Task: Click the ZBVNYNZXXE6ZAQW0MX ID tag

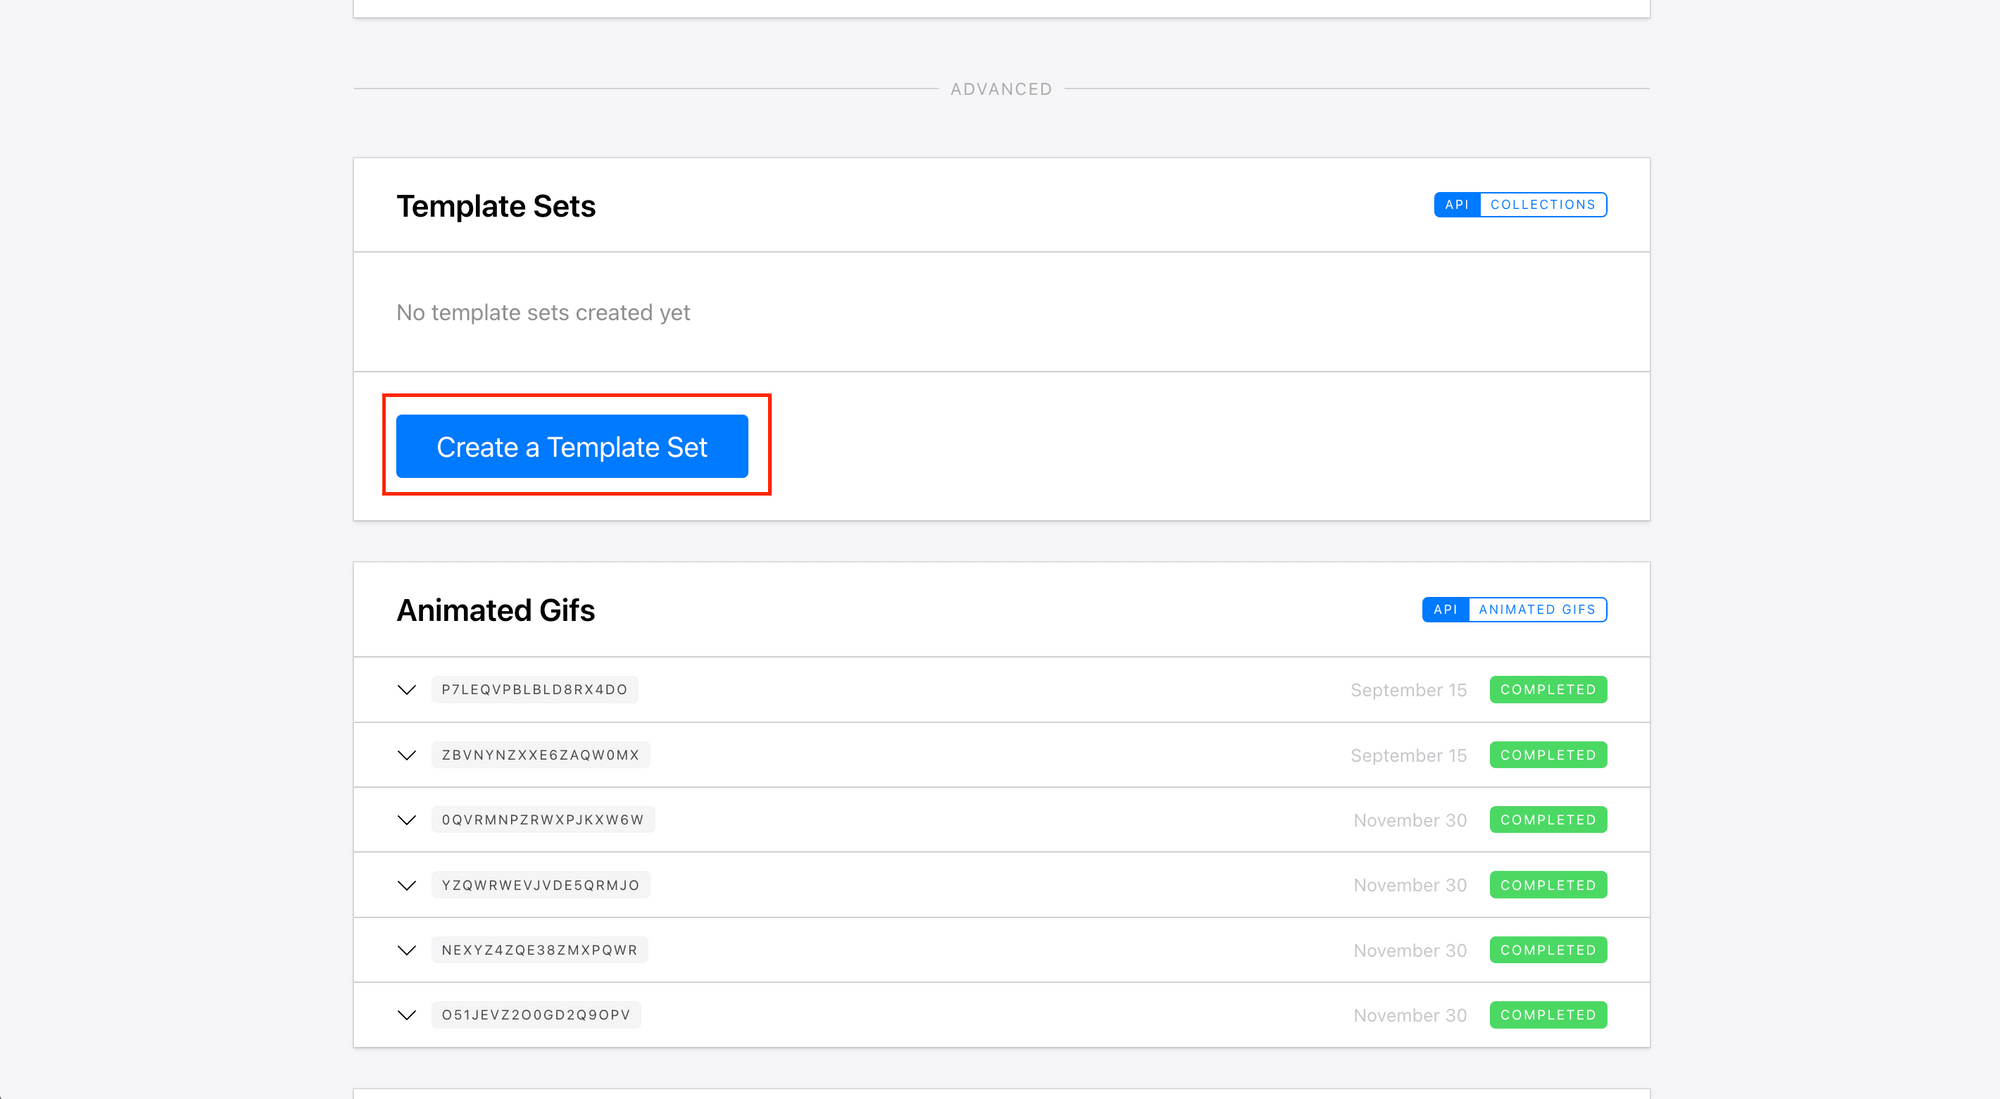Action: pyautogui.click(x=540, y=755)
